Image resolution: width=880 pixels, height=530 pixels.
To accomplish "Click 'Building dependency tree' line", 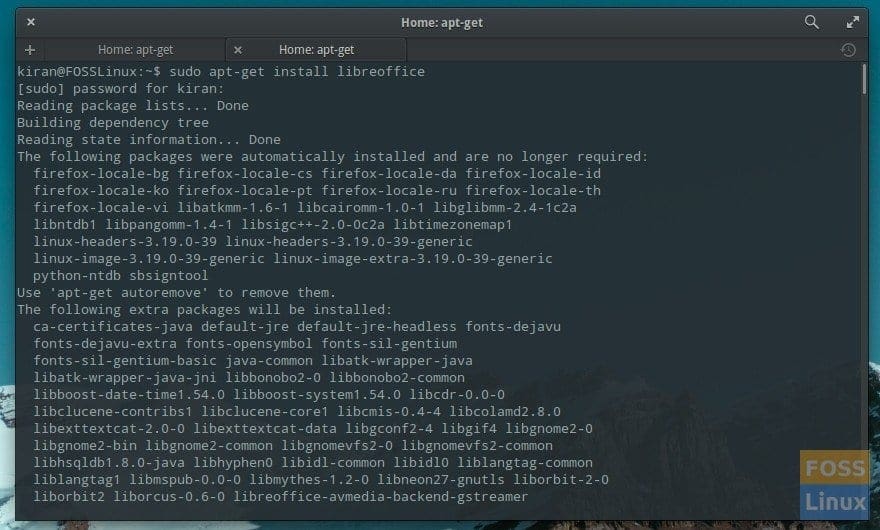I will pos(113,122).
